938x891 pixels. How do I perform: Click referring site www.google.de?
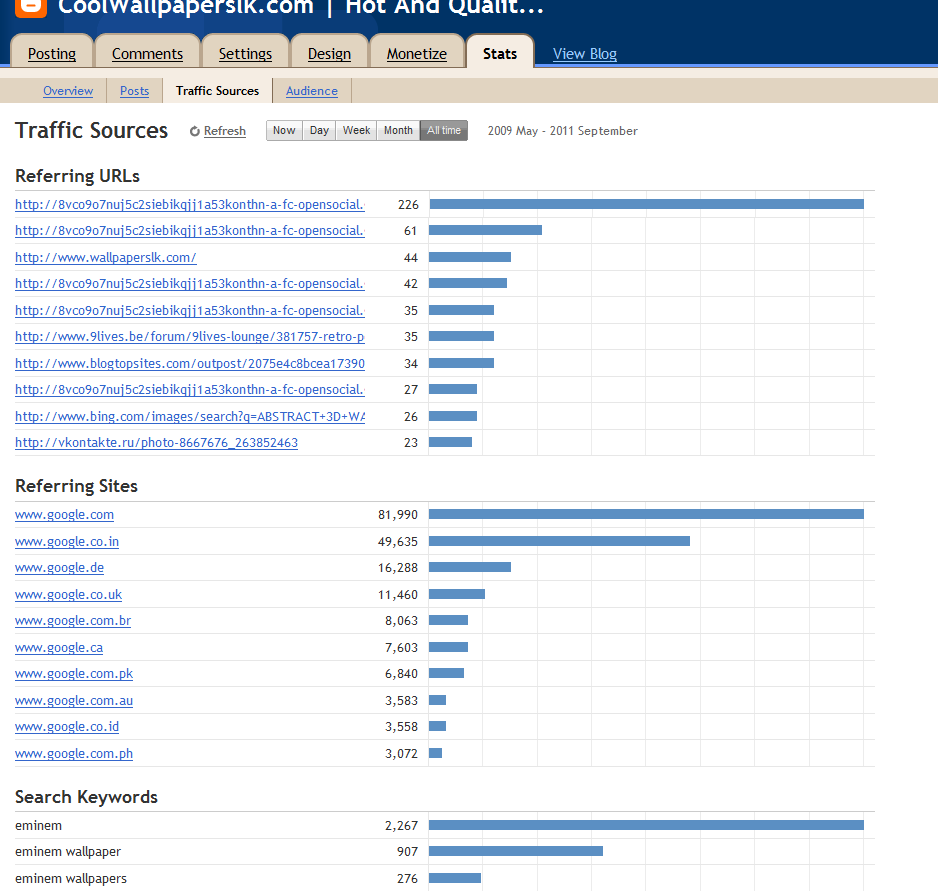59,568
